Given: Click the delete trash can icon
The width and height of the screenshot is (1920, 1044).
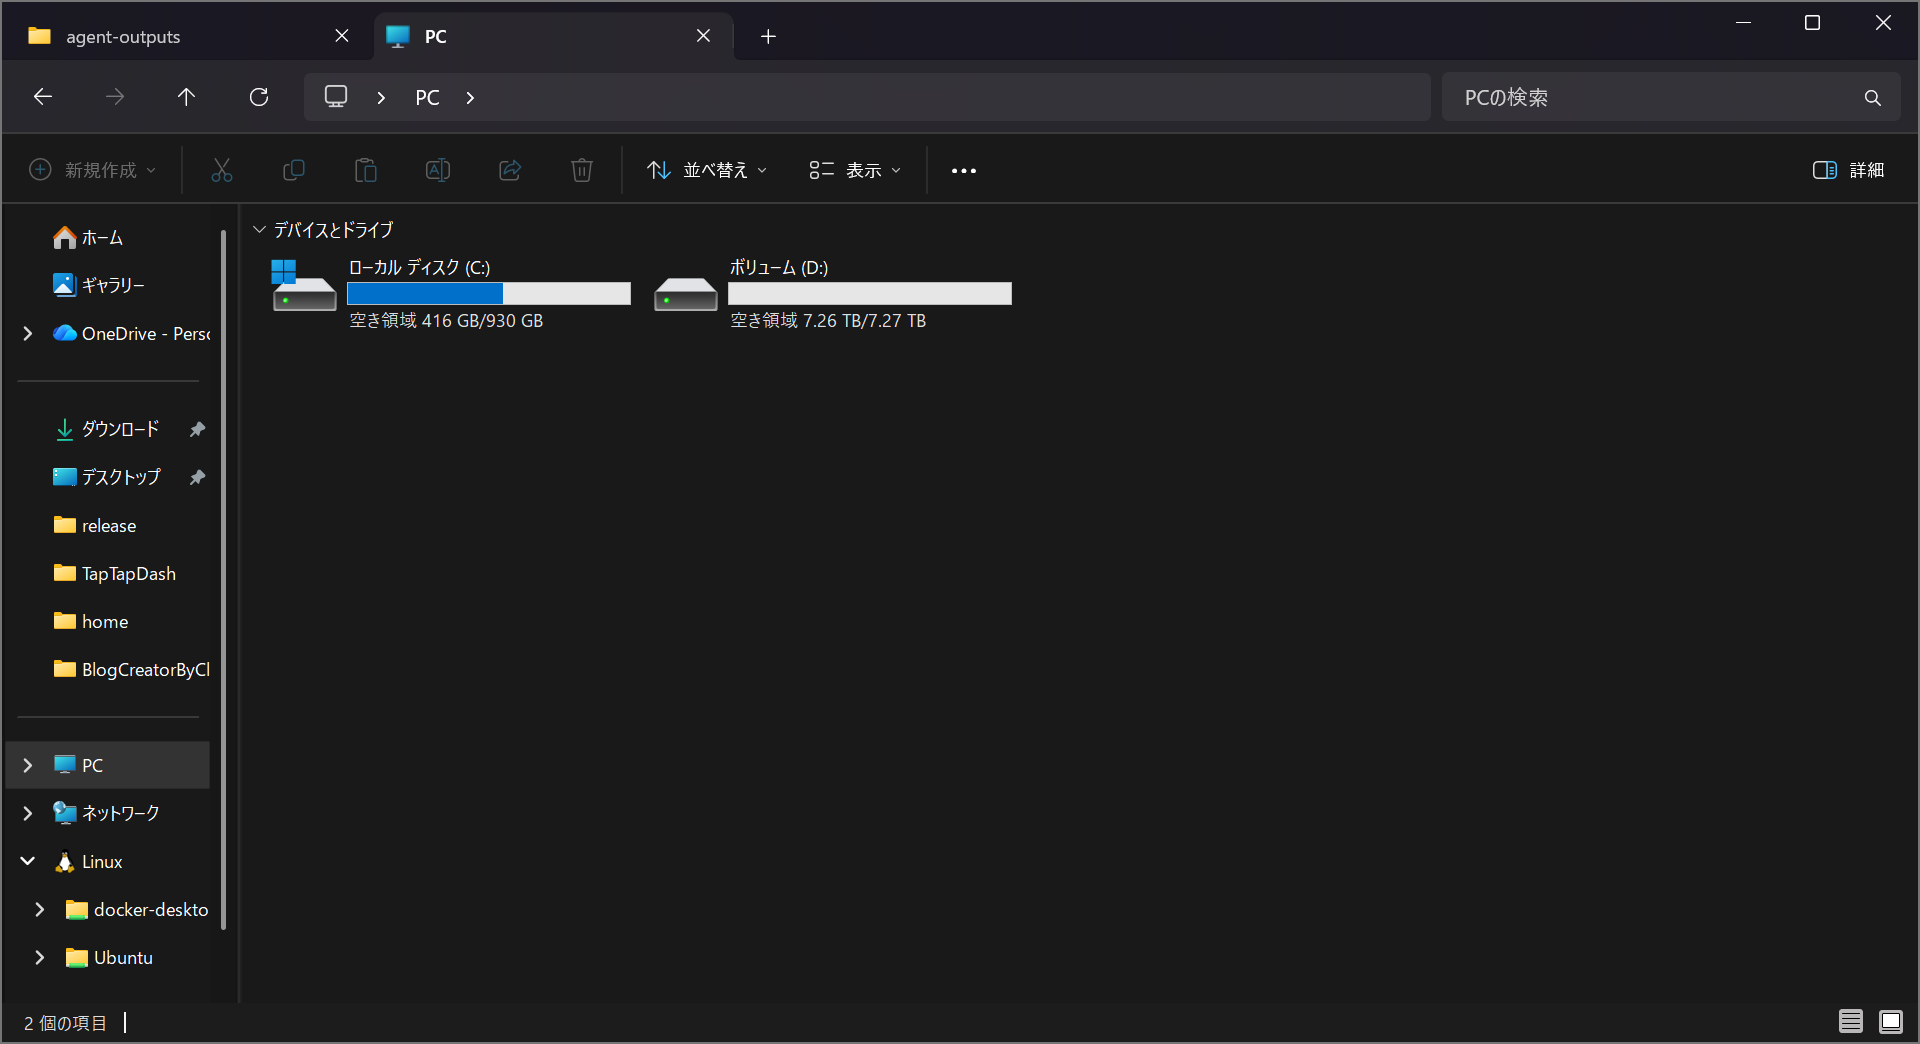Looking at the screenshot, I should click(582, 170).
